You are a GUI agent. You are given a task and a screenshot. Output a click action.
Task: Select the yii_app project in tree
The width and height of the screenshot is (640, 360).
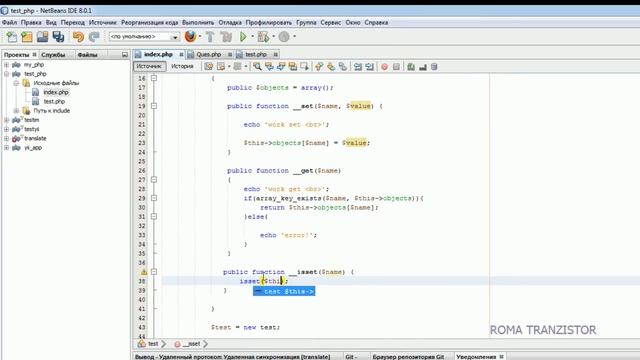(33, 148)
